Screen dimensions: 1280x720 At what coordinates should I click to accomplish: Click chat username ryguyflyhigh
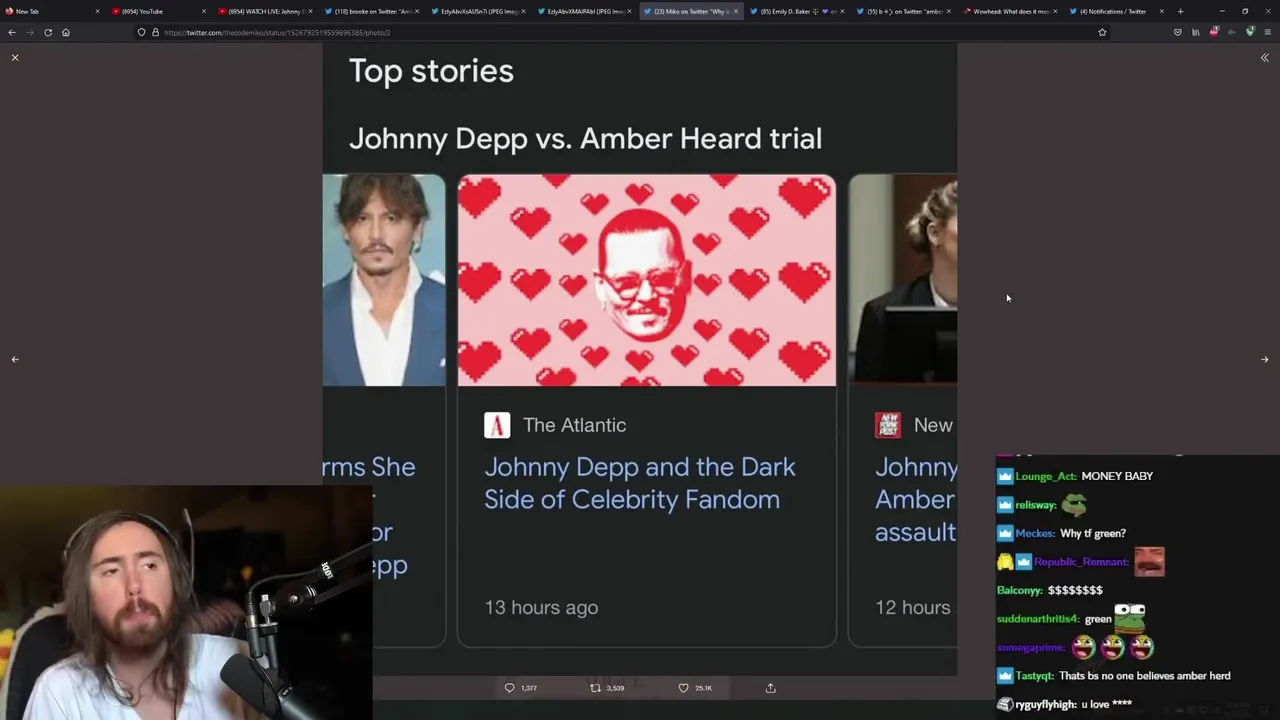[1046, 704]
